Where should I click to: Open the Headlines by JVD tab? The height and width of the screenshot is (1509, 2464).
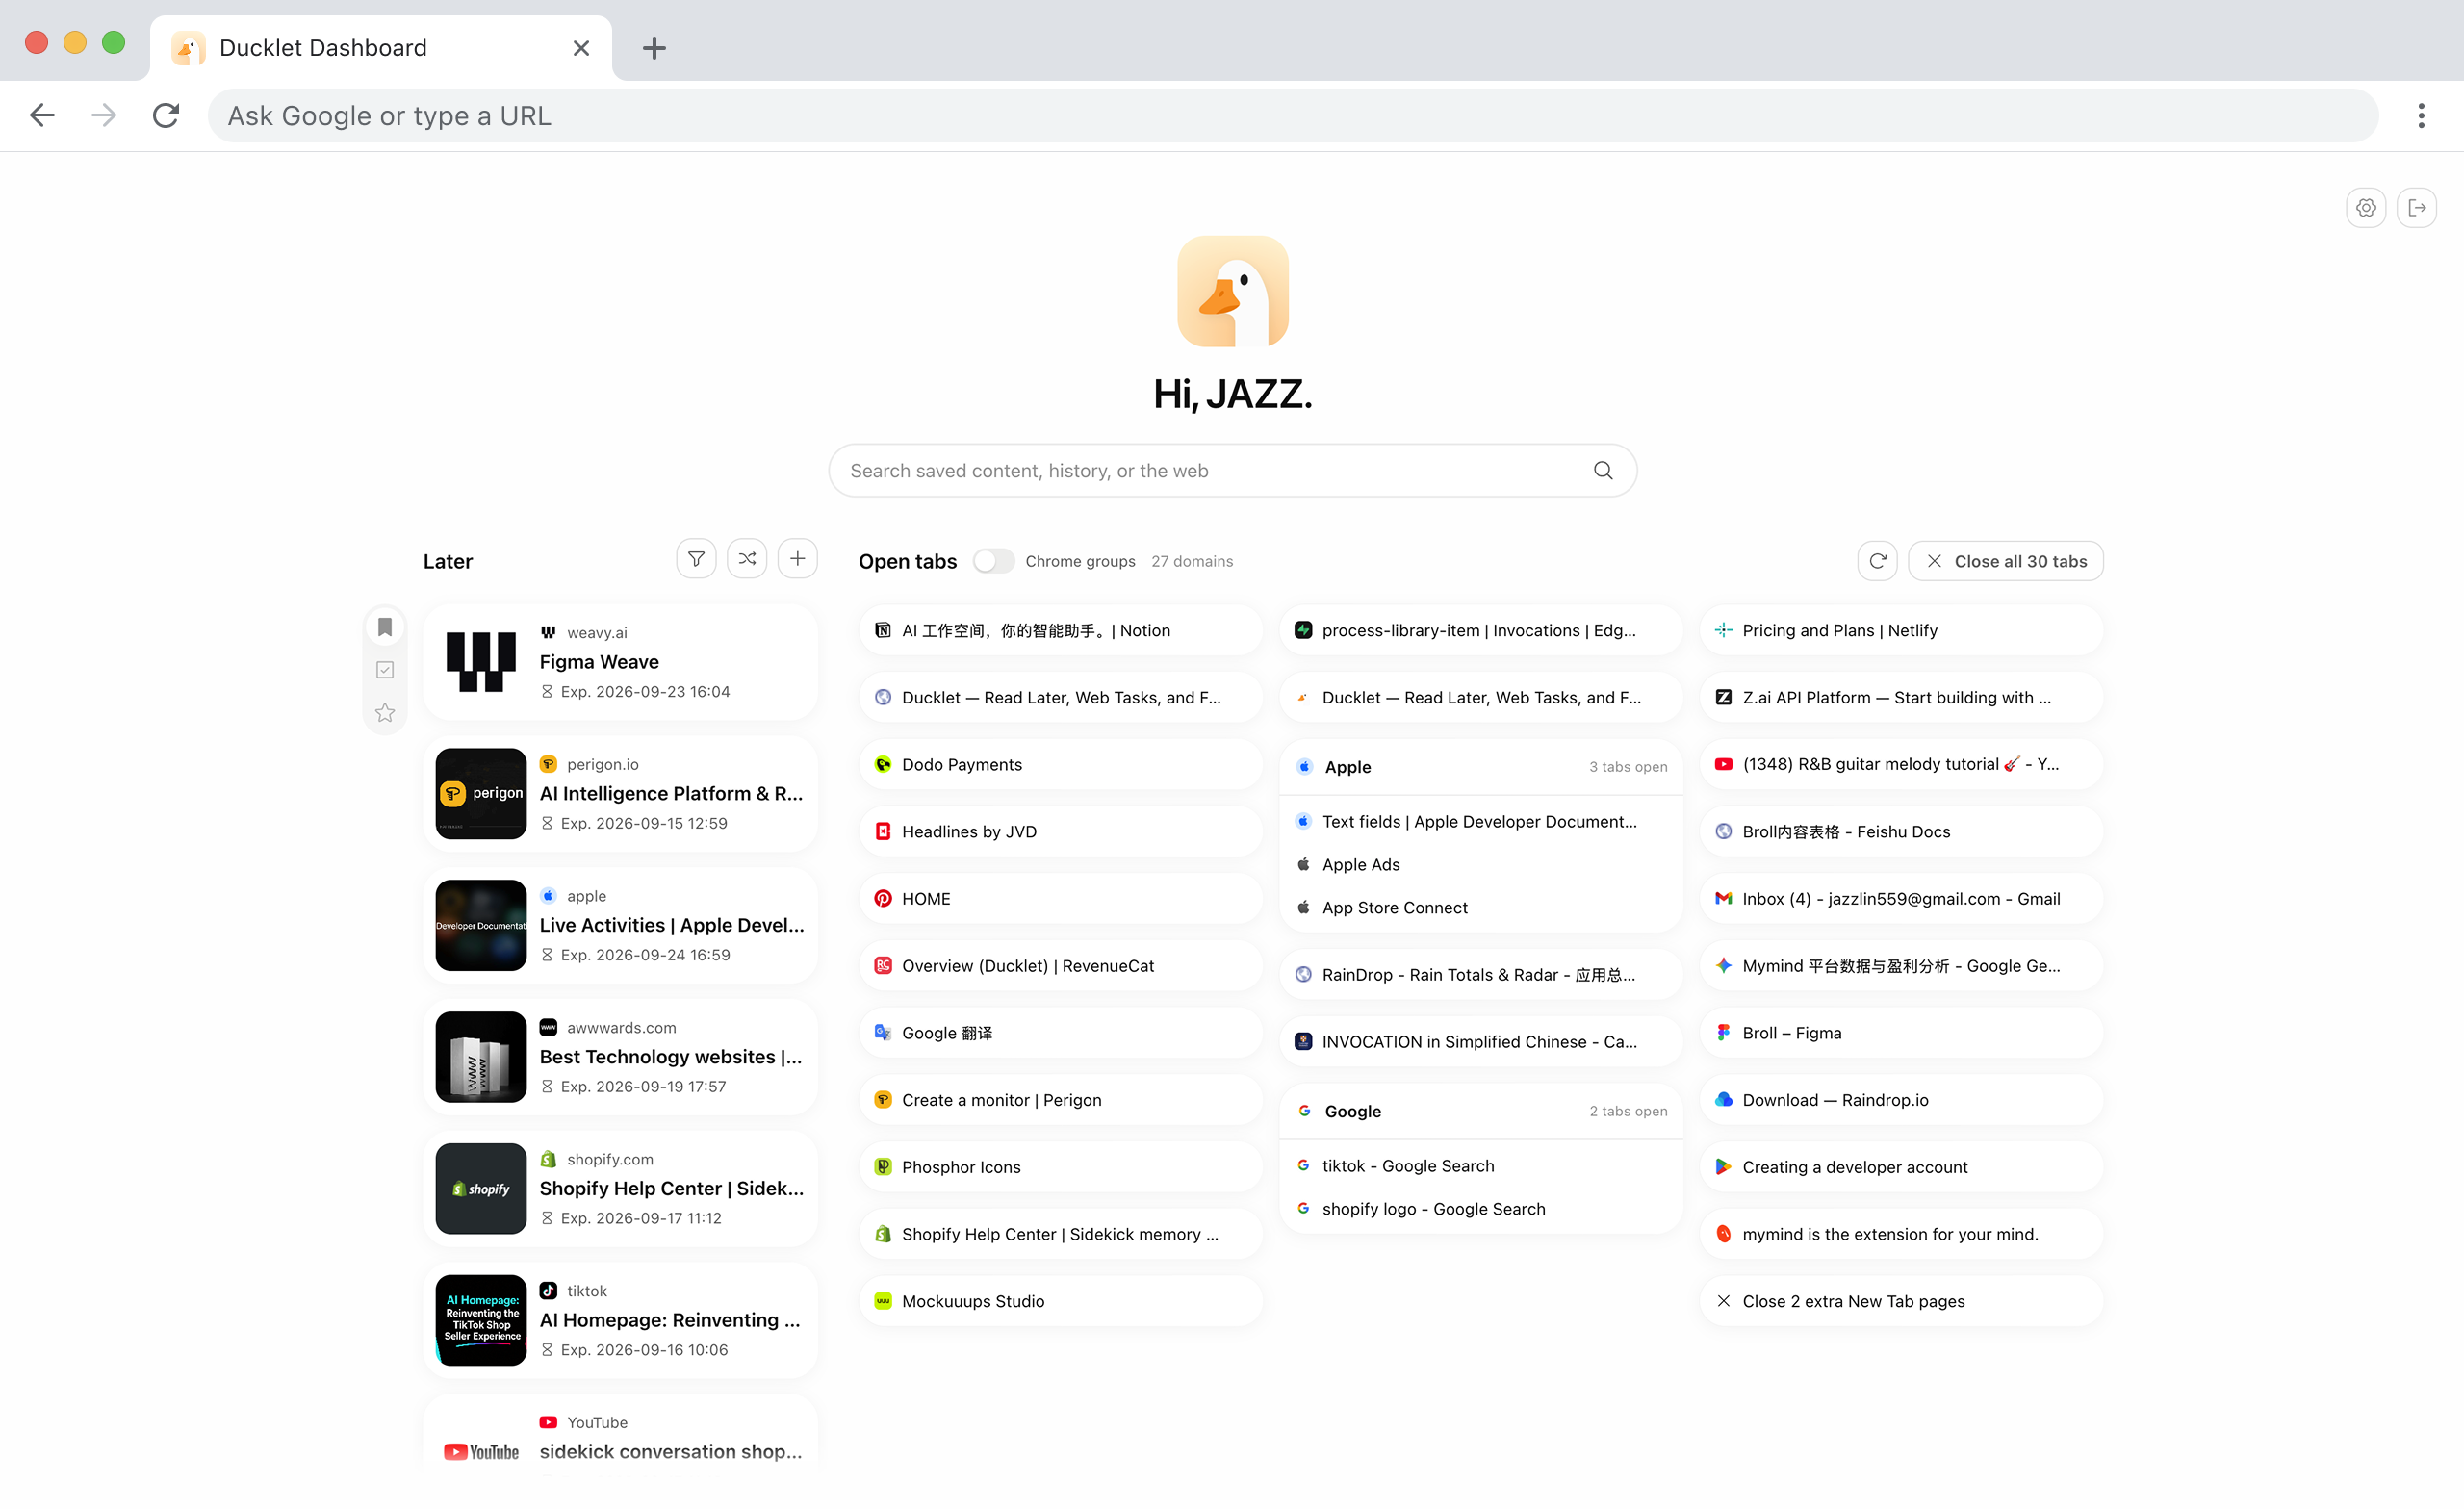[1061, 831]
